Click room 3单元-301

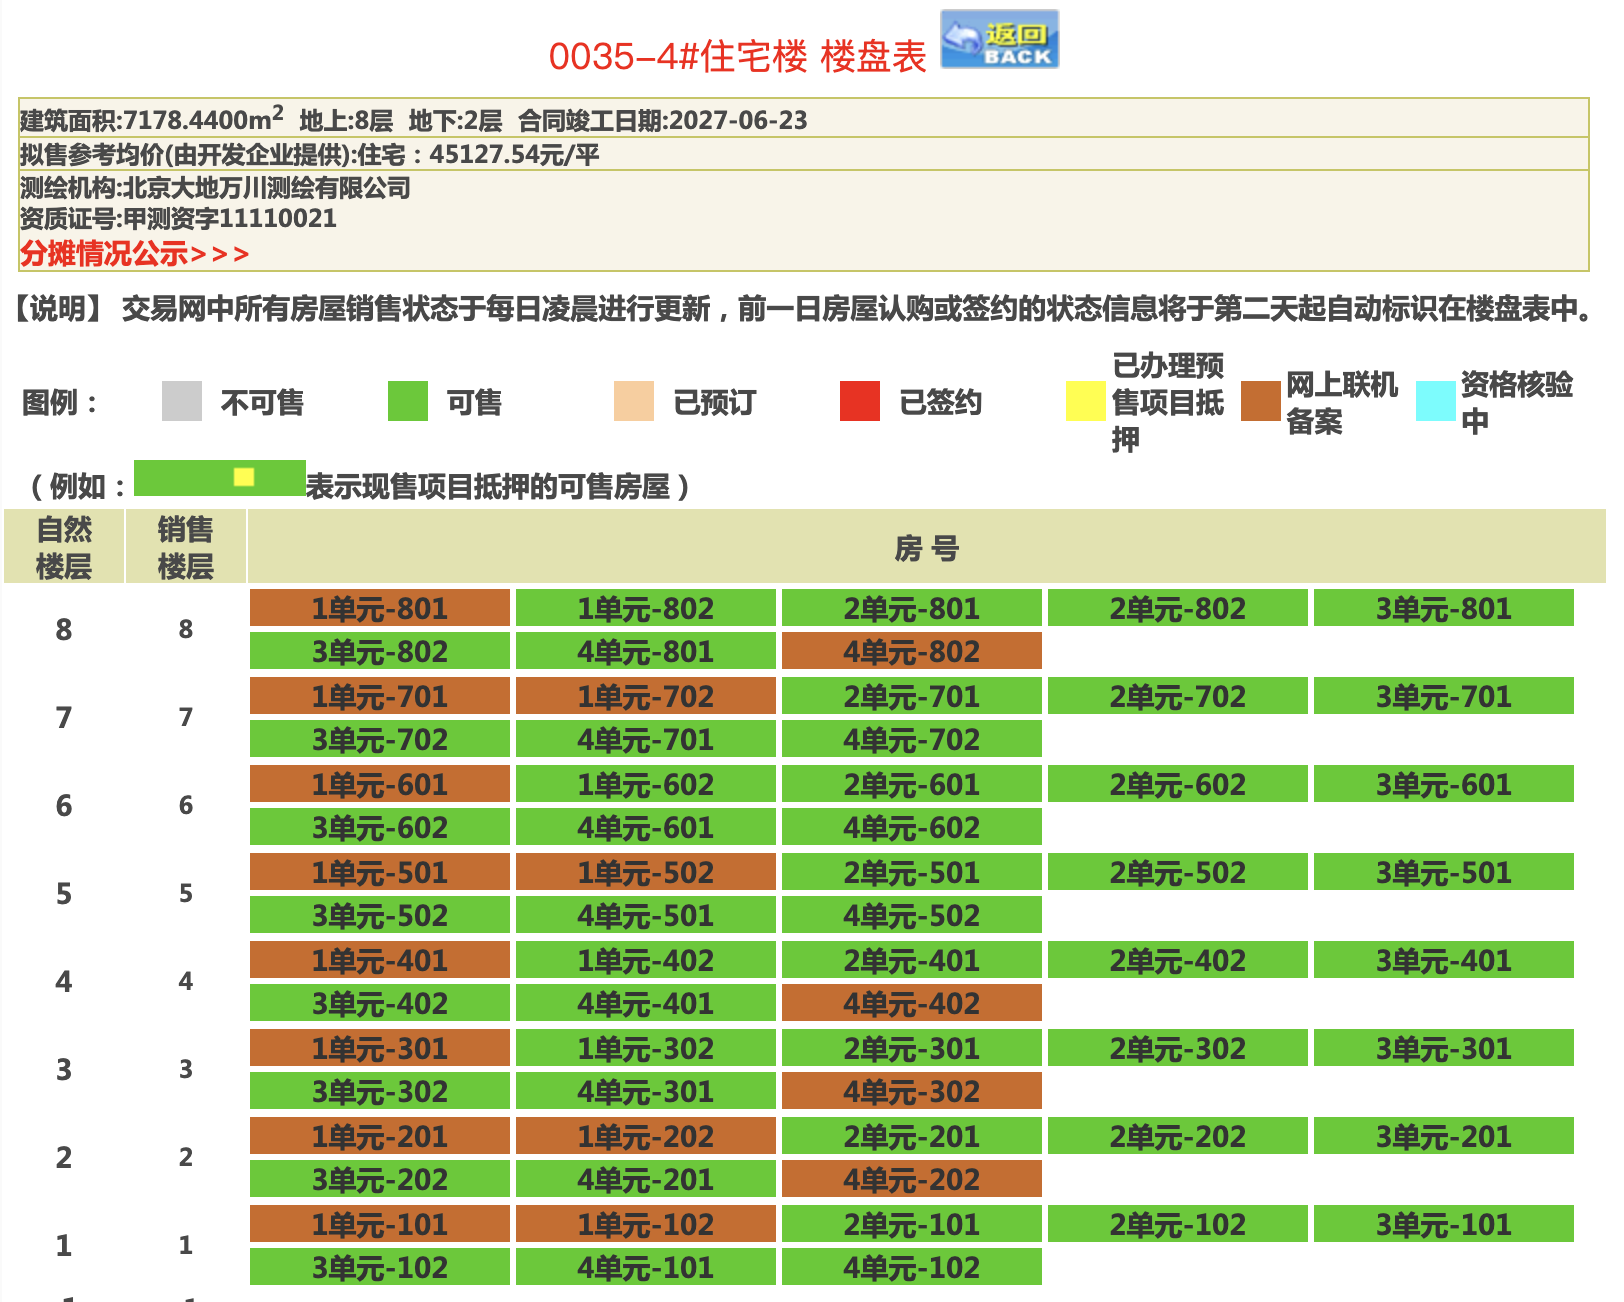(1443, 1048)
